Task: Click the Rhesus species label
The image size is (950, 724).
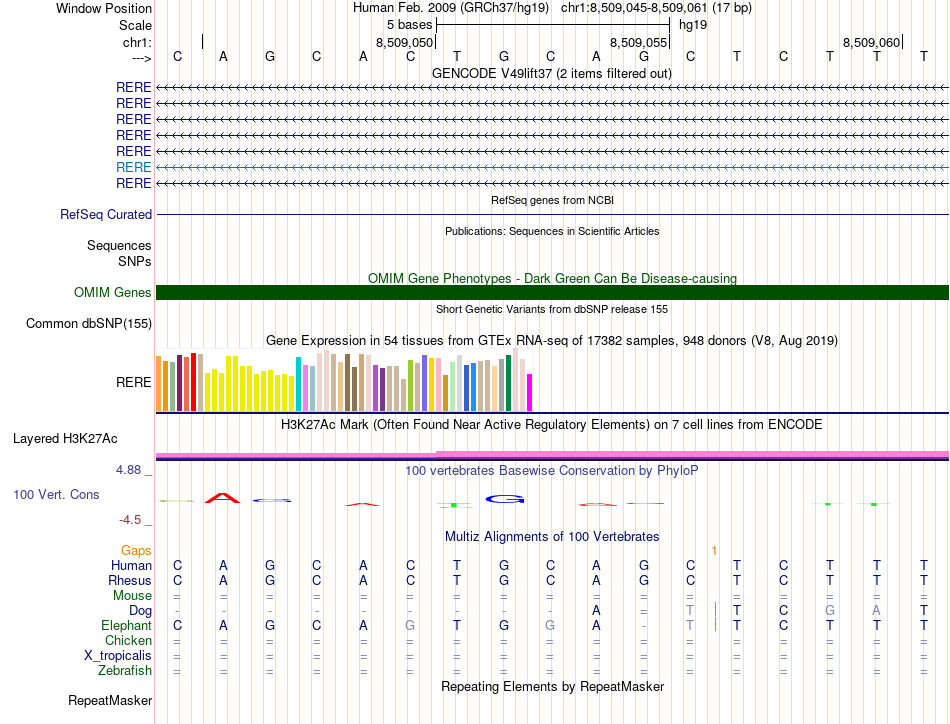Action: pos(130,580)
